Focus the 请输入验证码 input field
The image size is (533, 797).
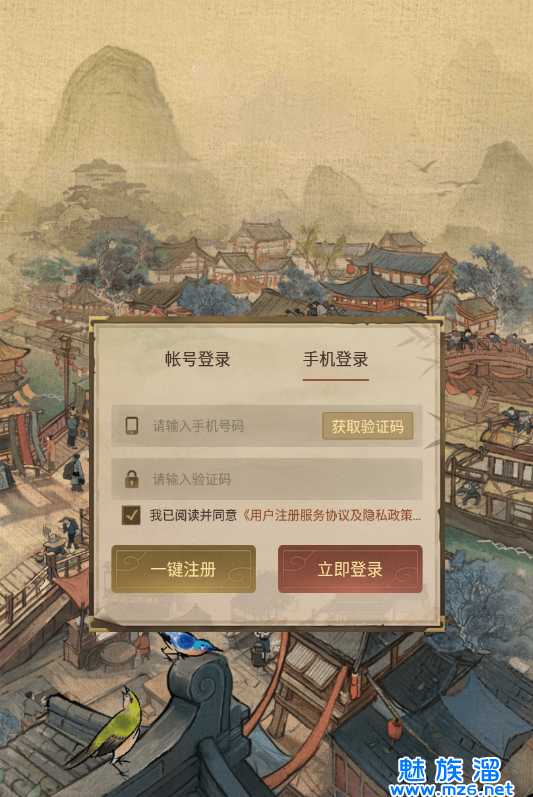(x=267, y=479)
